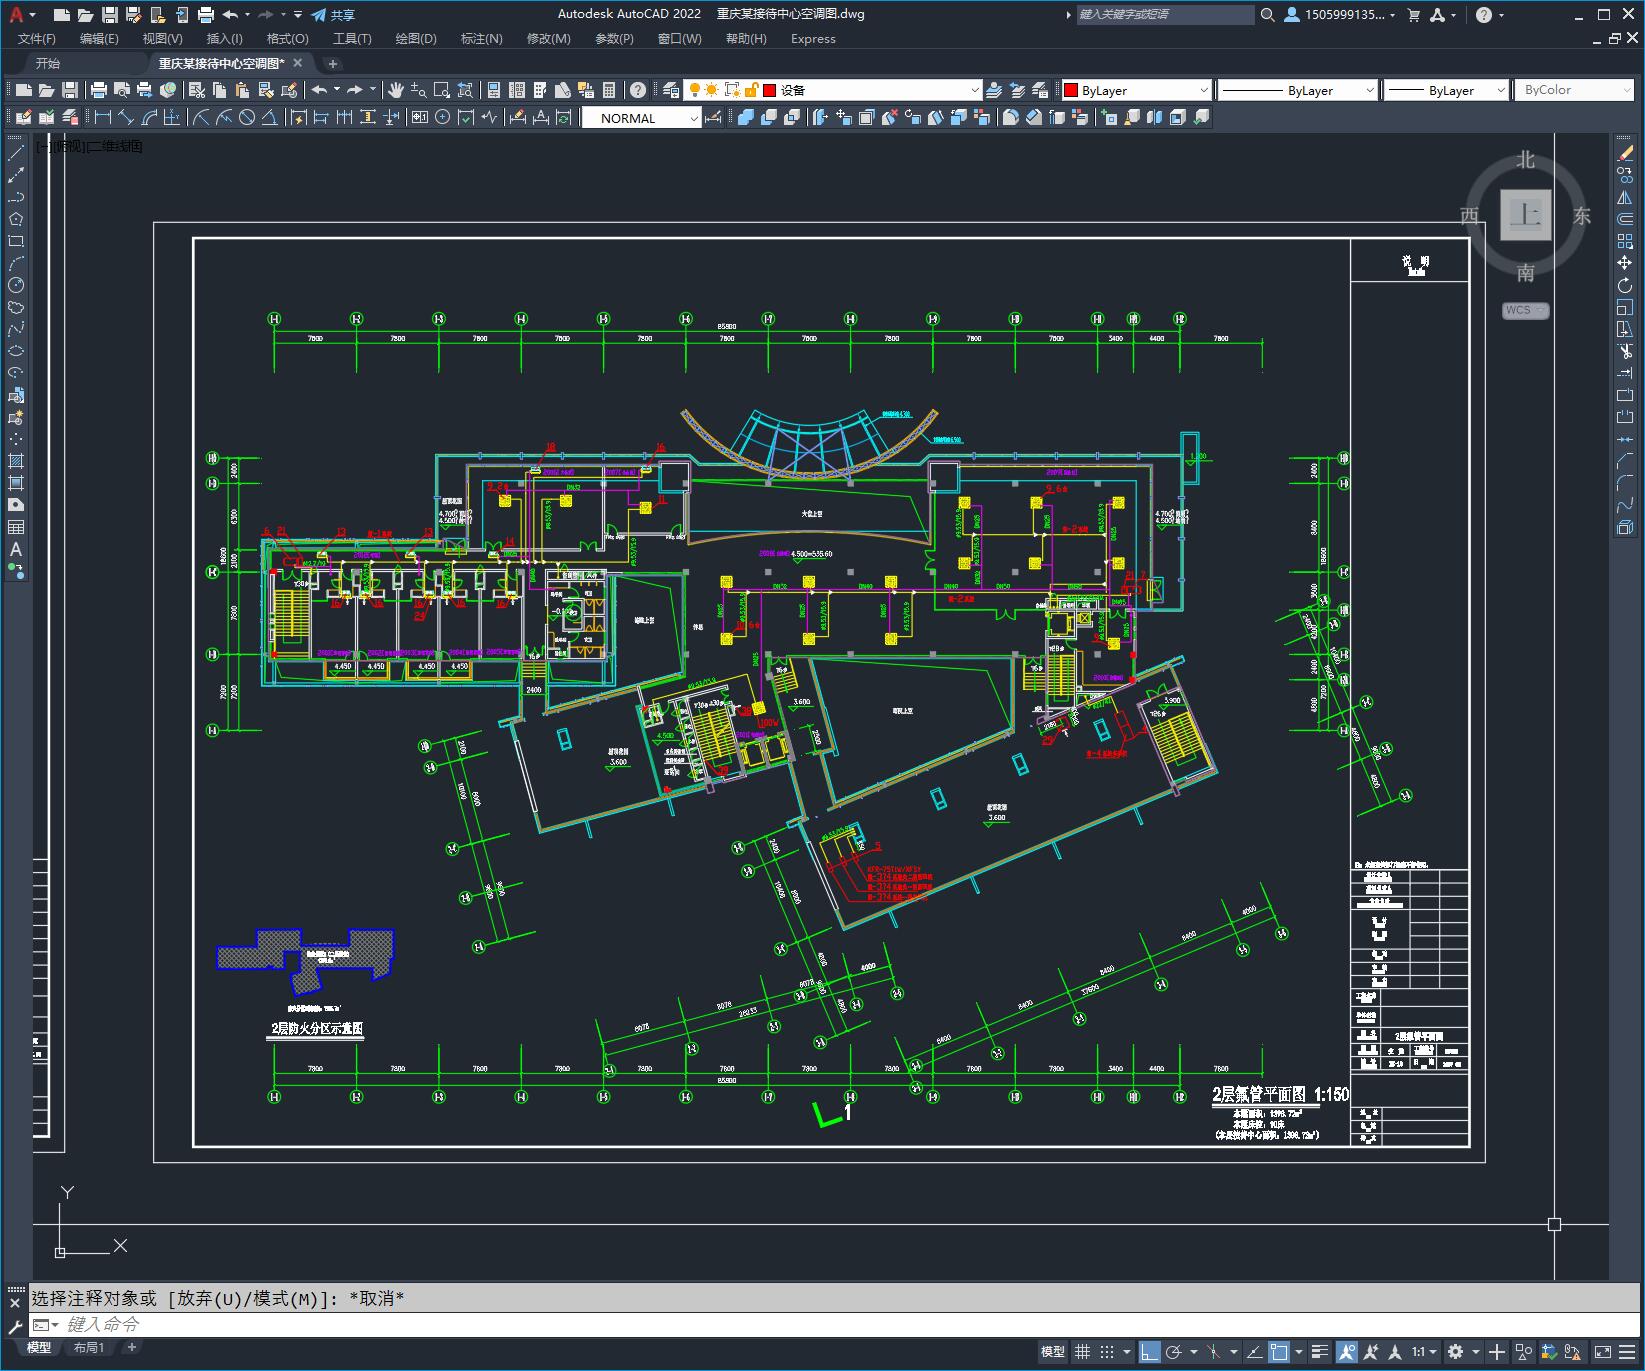Click the 模型 button in status bar
Screen dimensions: 1645x1371
point(1052,1352)
